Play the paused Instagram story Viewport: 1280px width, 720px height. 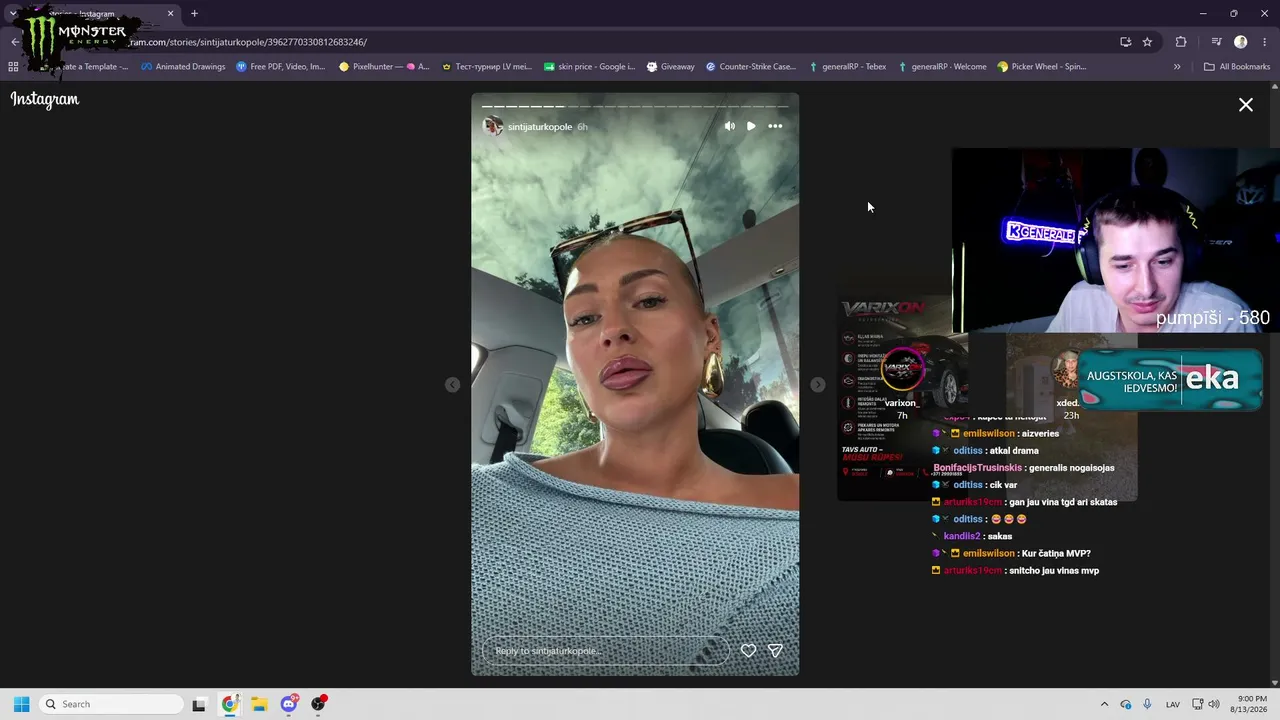(751, 126)
